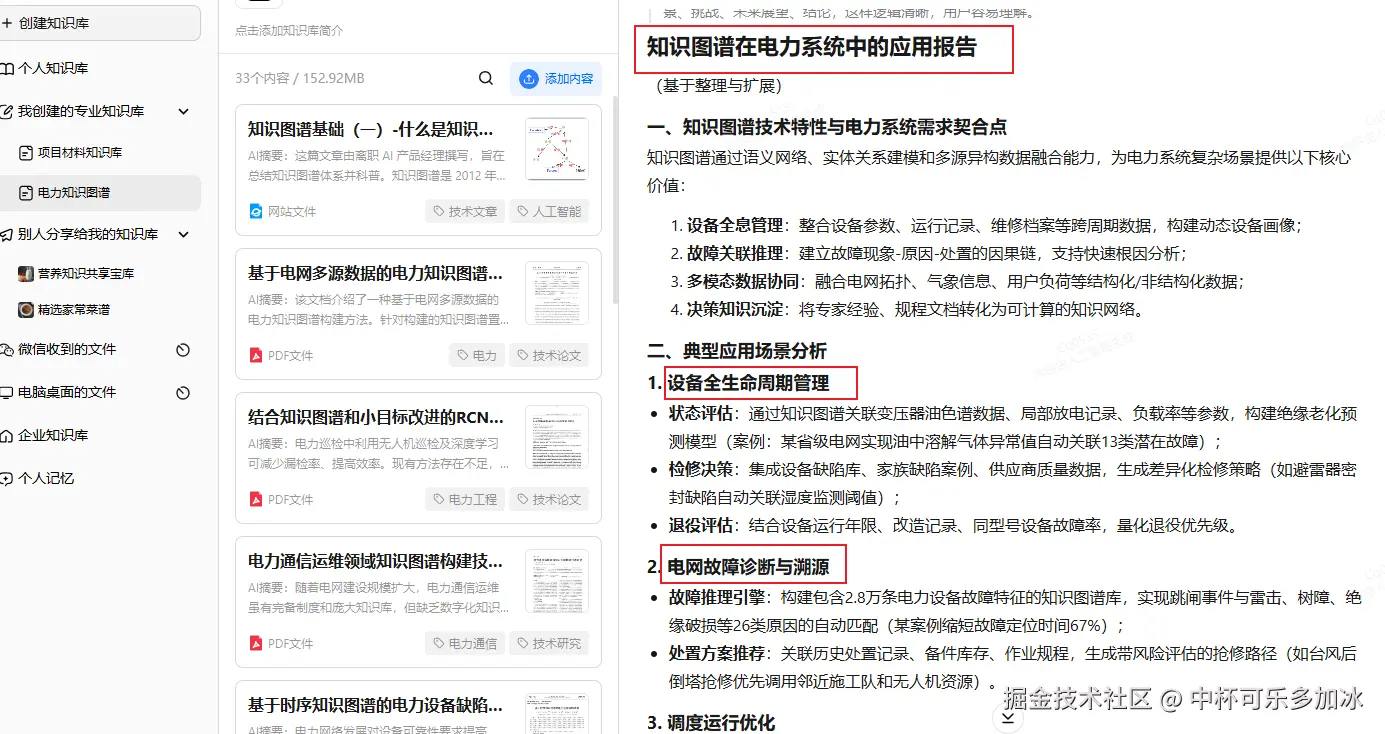Viewport: 1385px width, 734px height.
Task: Click the 添加内容 upload button
Action: 556,78
